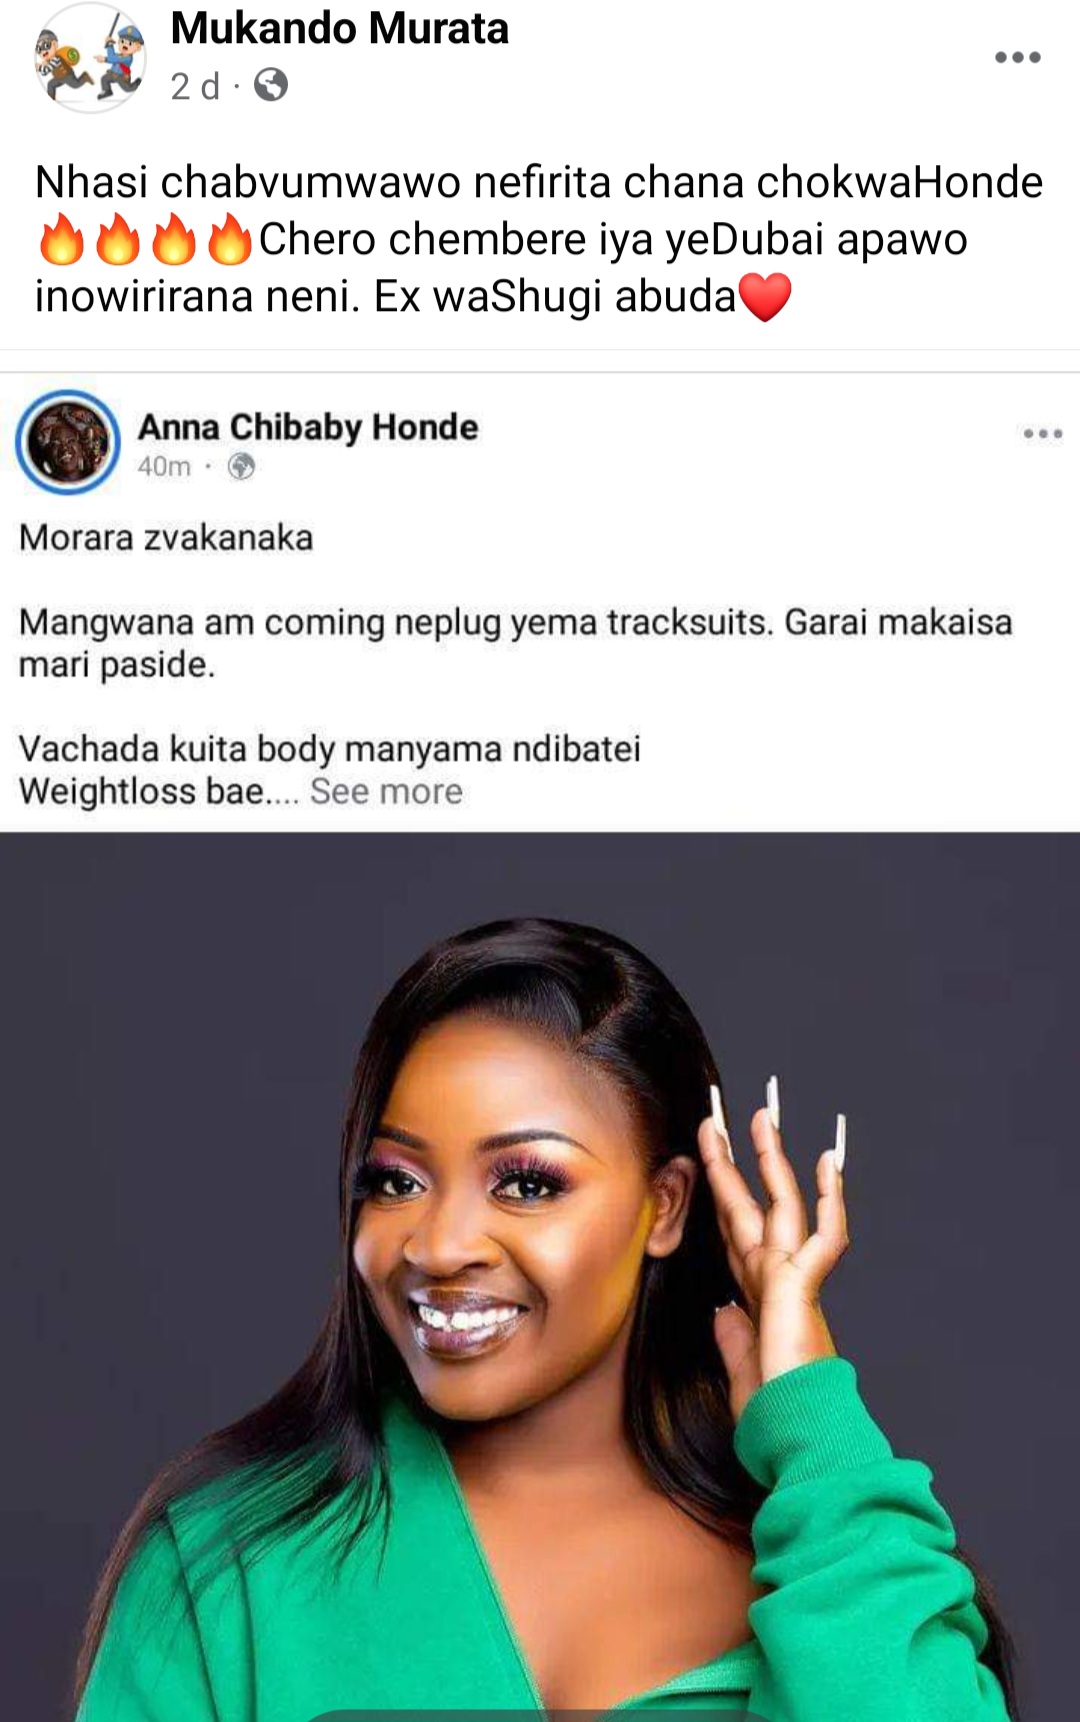
Task: Tap the fire emojis in the caption
Action: (x=145, y=239)
